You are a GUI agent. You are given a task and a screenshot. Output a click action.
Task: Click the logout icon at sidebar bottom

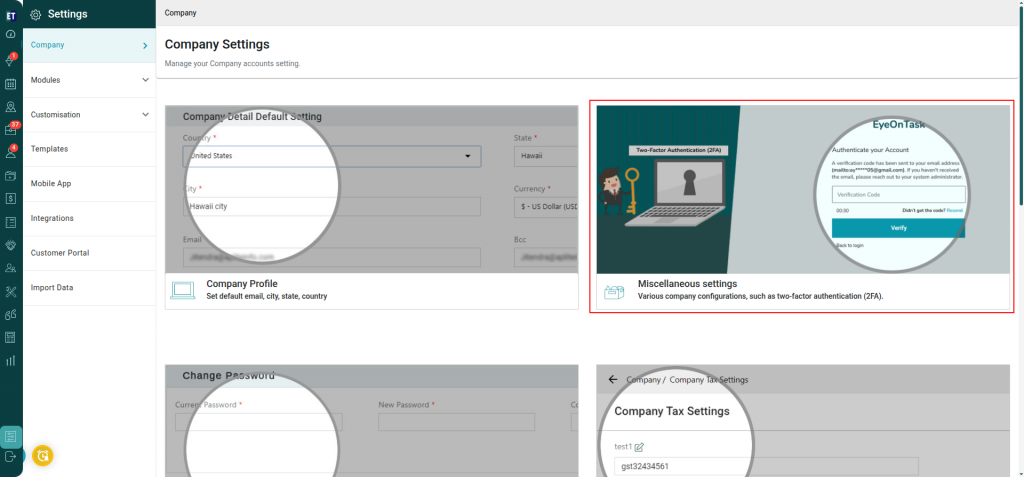coord(10,456)
